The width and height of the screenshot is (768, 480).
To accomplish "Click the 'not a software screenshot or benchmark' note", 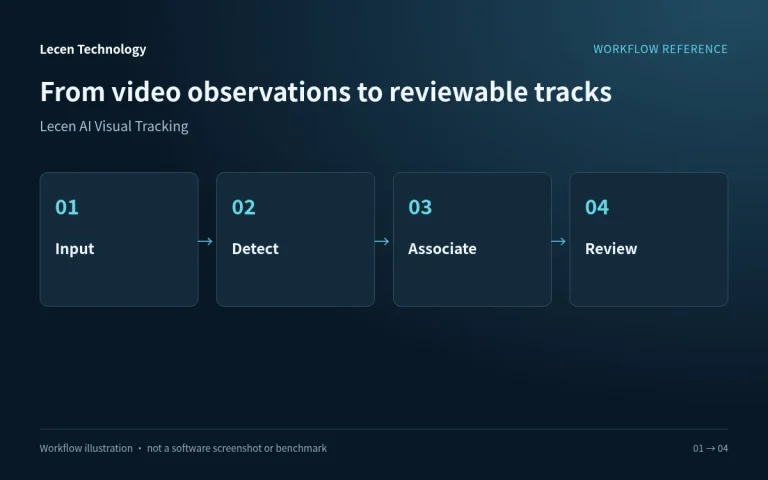I will (x=237, y=448).
